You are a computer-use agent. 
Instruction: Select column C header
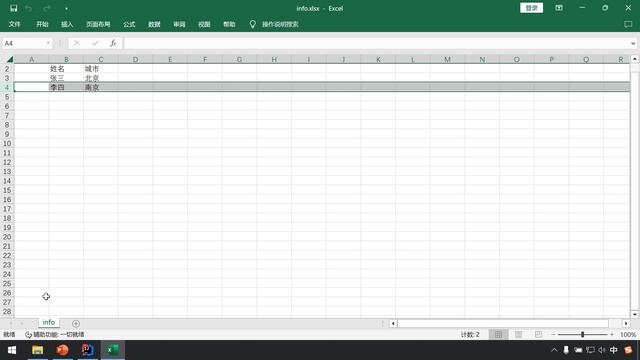click(x=101, y=60)
